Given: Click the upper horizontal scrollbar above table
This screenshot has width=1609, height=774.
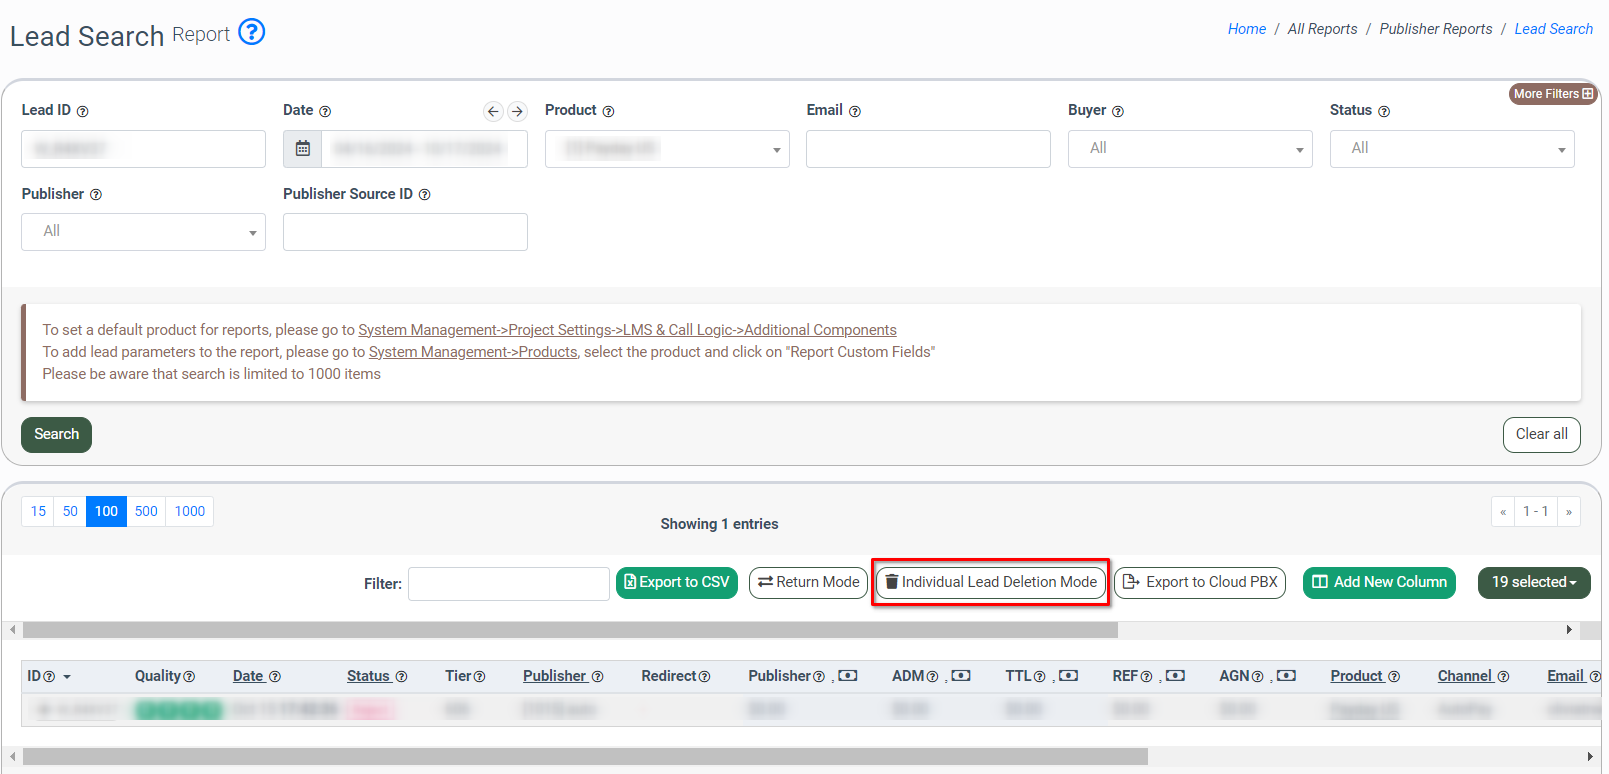Looking at the screenshot, I should pyautogui.click(x=570, y=630).
